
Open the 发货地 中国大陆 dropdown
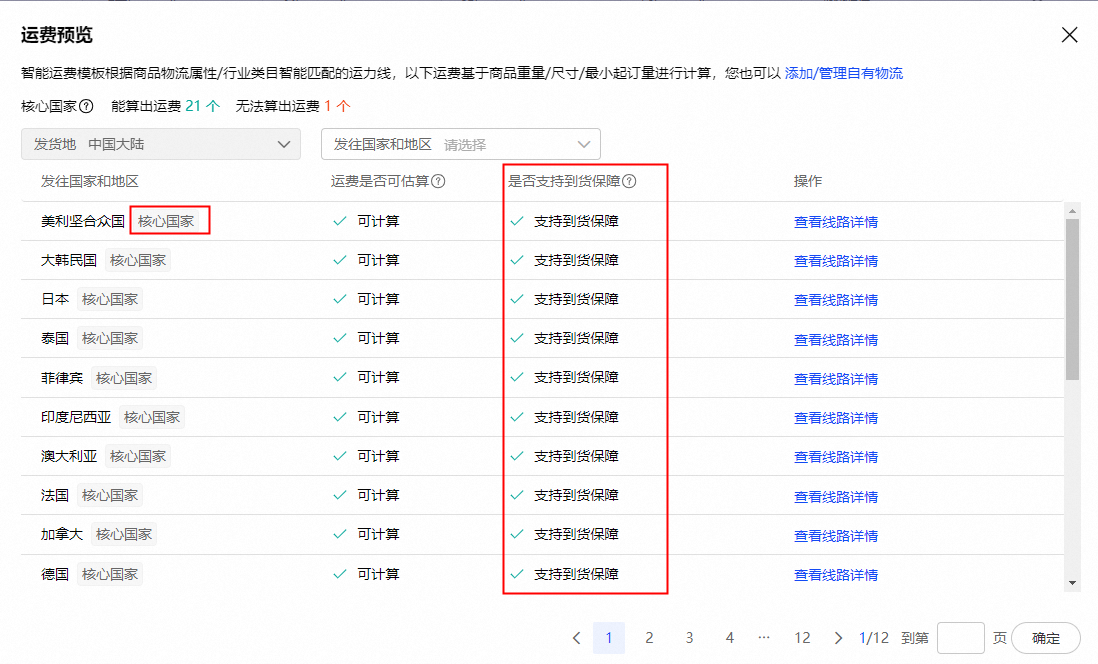(160, 144)
